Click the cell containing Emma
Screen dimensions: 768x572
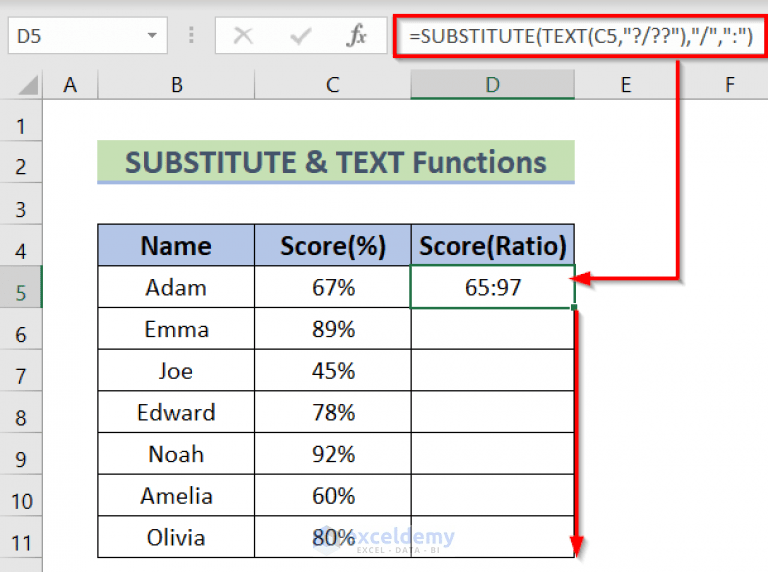176,329
